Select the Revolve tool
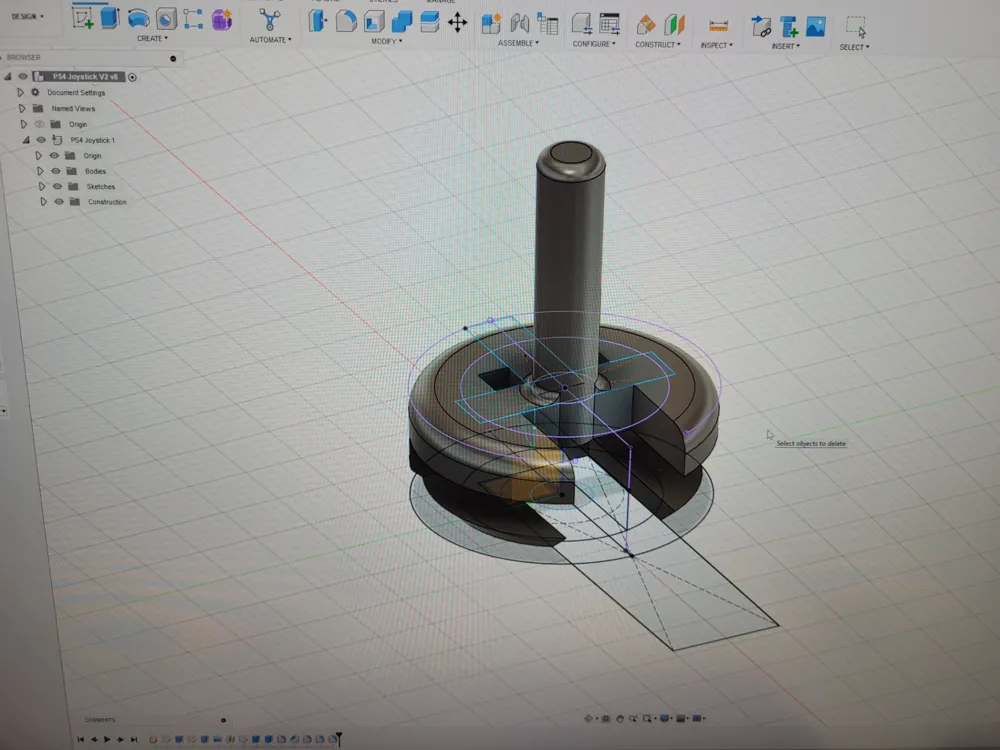 (x=138, y=18)
